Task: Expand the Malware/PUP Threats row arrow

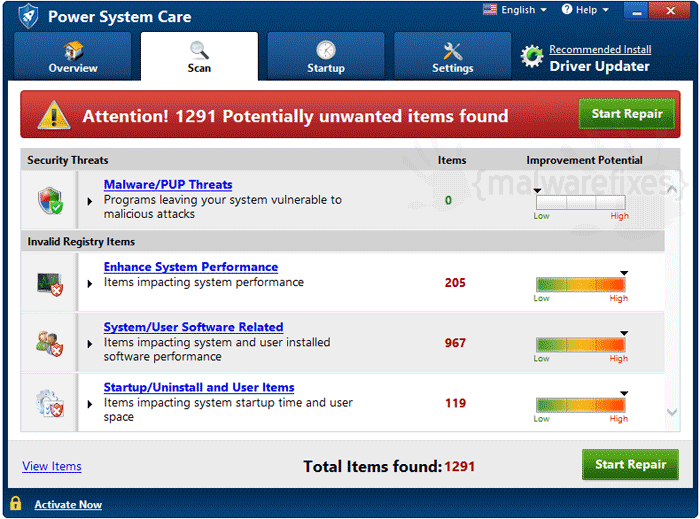Action: tap(90, 201)
